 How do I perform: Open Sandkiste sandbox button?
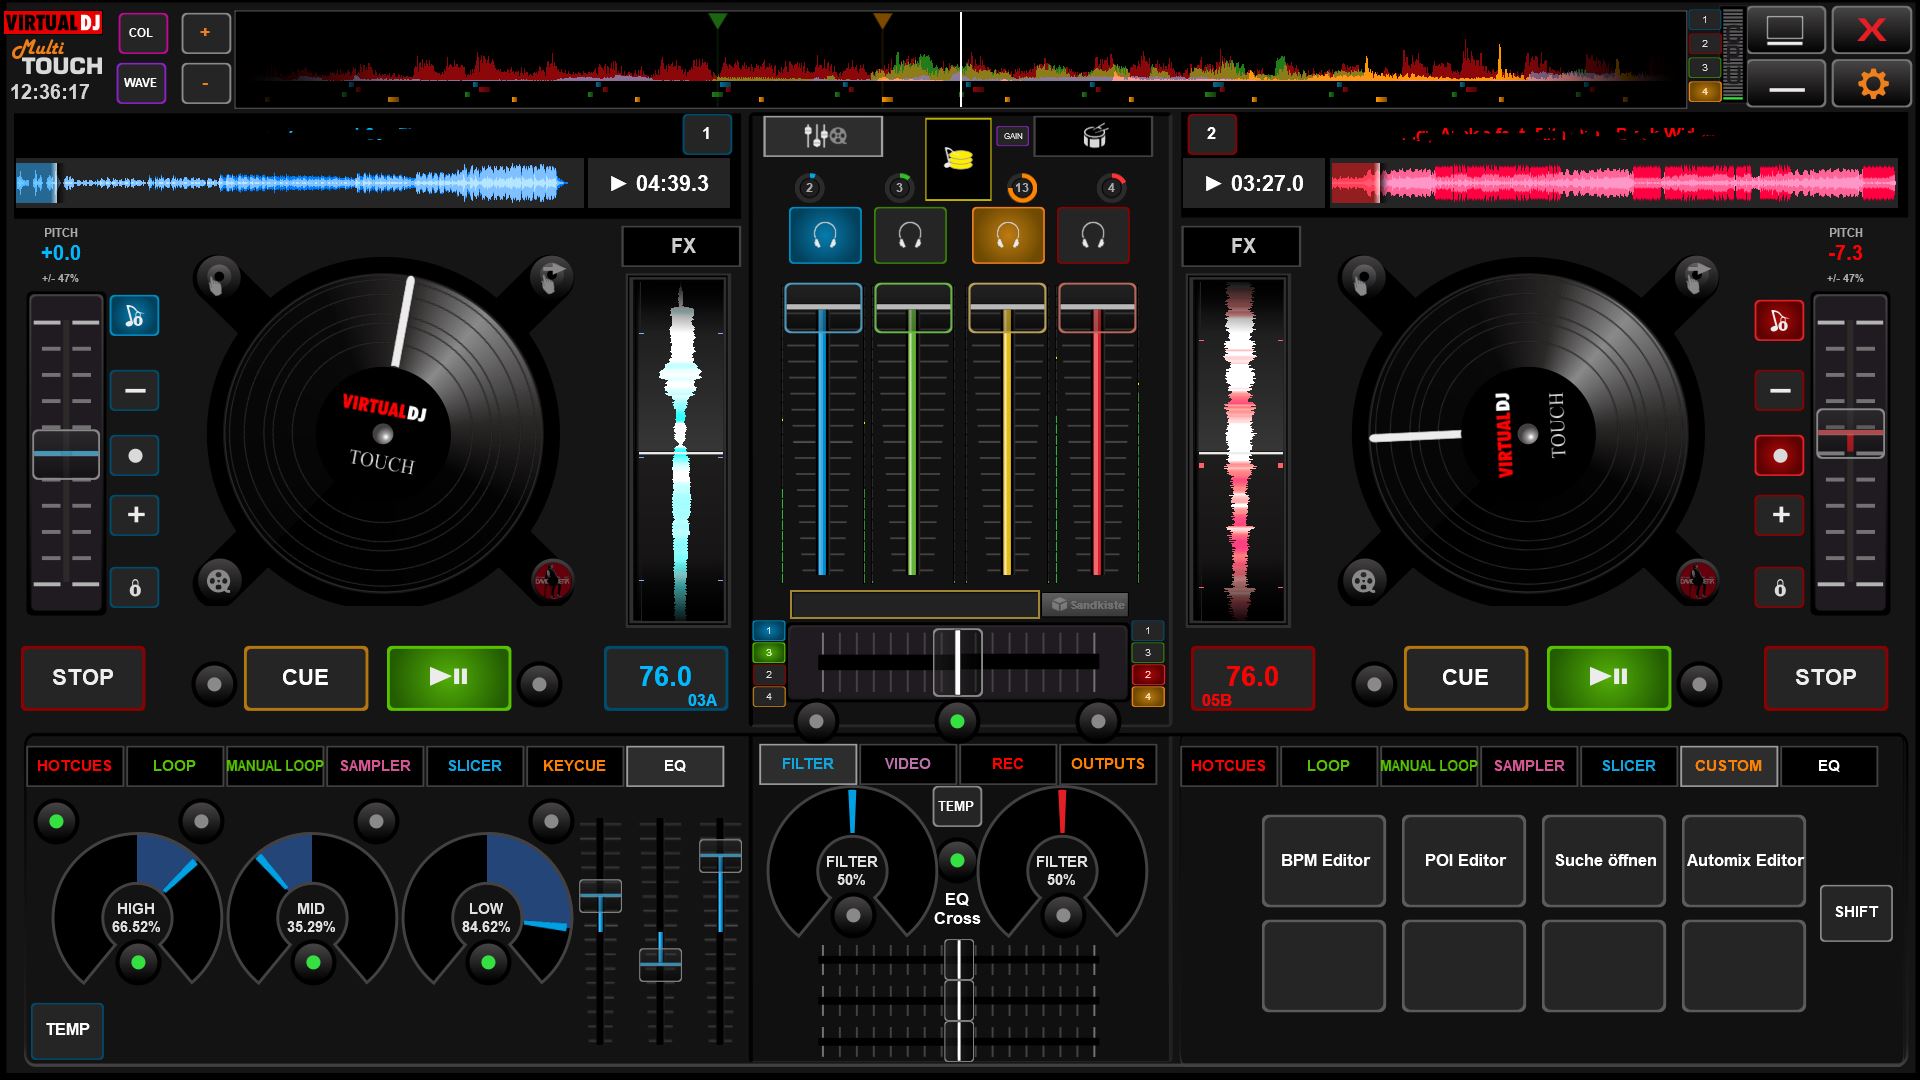[x=1086, y=605]
